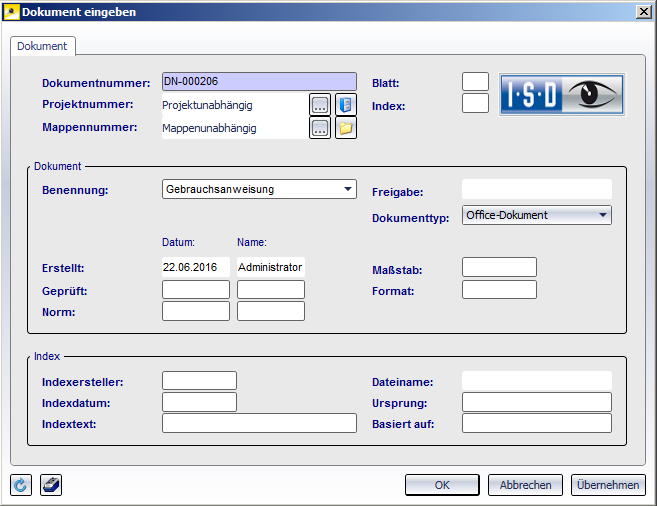Image resolution: width=657 pixels, height=506 pixels.
Task: Open the Mappennummer browse ellipsis button
Action: tap(320, 128)
